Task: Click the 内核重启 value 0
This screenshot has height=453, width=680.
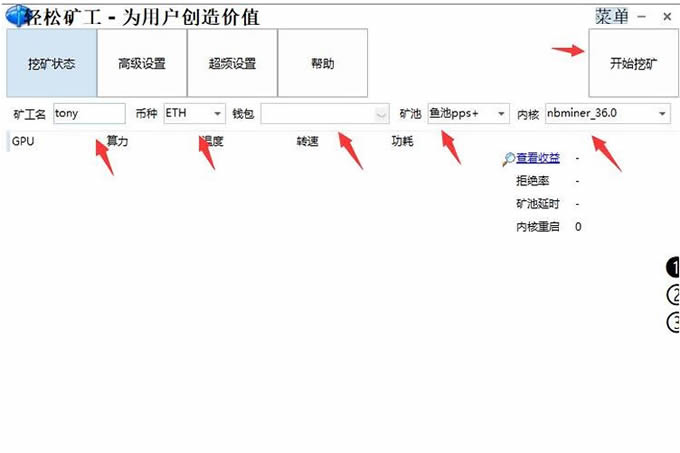Action: click(x=578, y=227)
